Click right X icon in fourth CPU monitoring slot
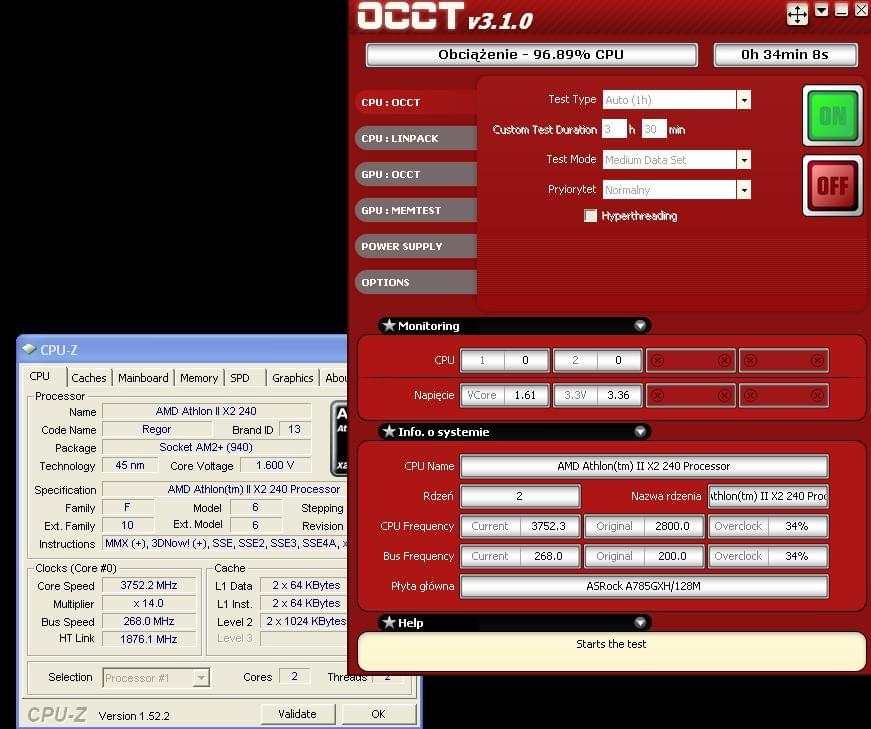Image resolution: width=871 pixels, height=729 pixels. tap(817, 361)
